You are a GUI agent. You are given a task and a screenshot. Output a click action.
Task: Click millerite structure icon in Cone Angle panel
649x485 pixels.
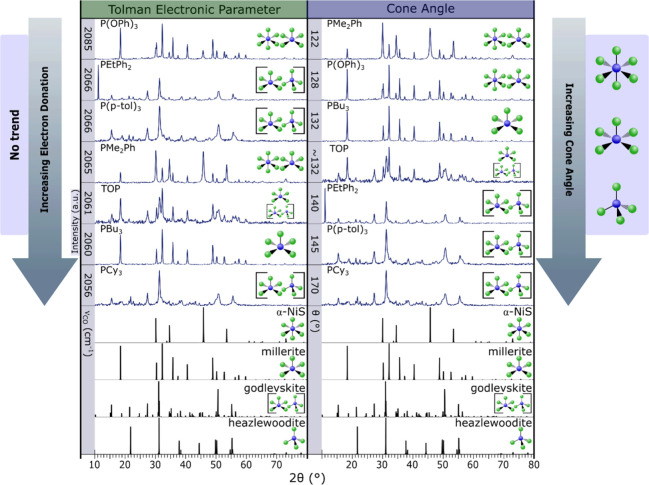(x=519, y=368)
